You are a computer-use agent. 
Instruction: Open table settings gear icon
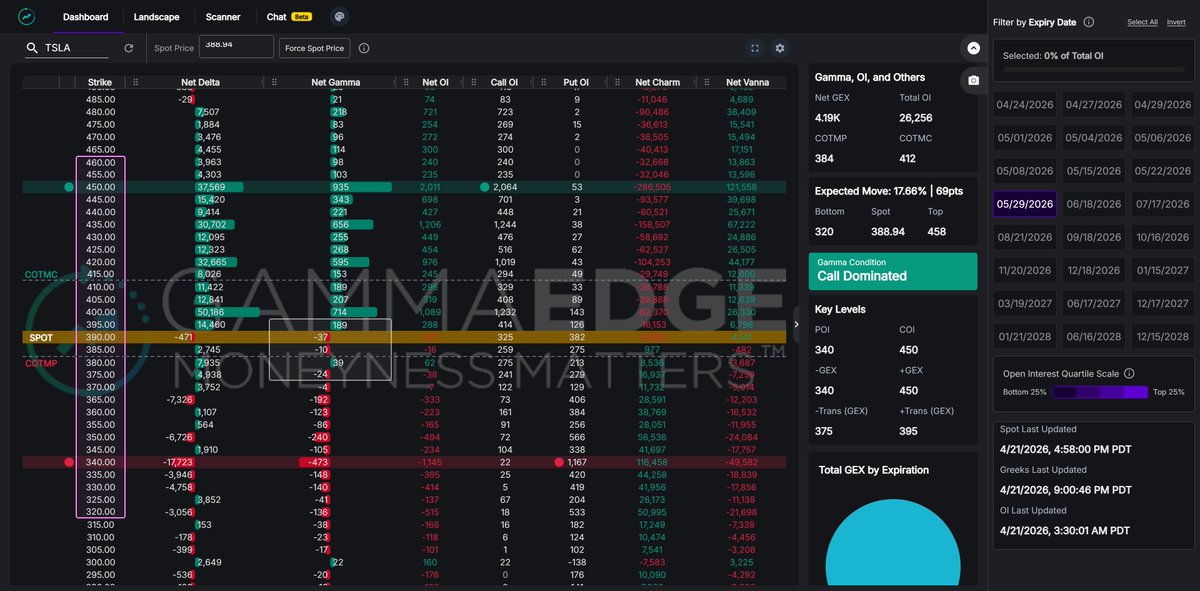[x=780, y=48]
